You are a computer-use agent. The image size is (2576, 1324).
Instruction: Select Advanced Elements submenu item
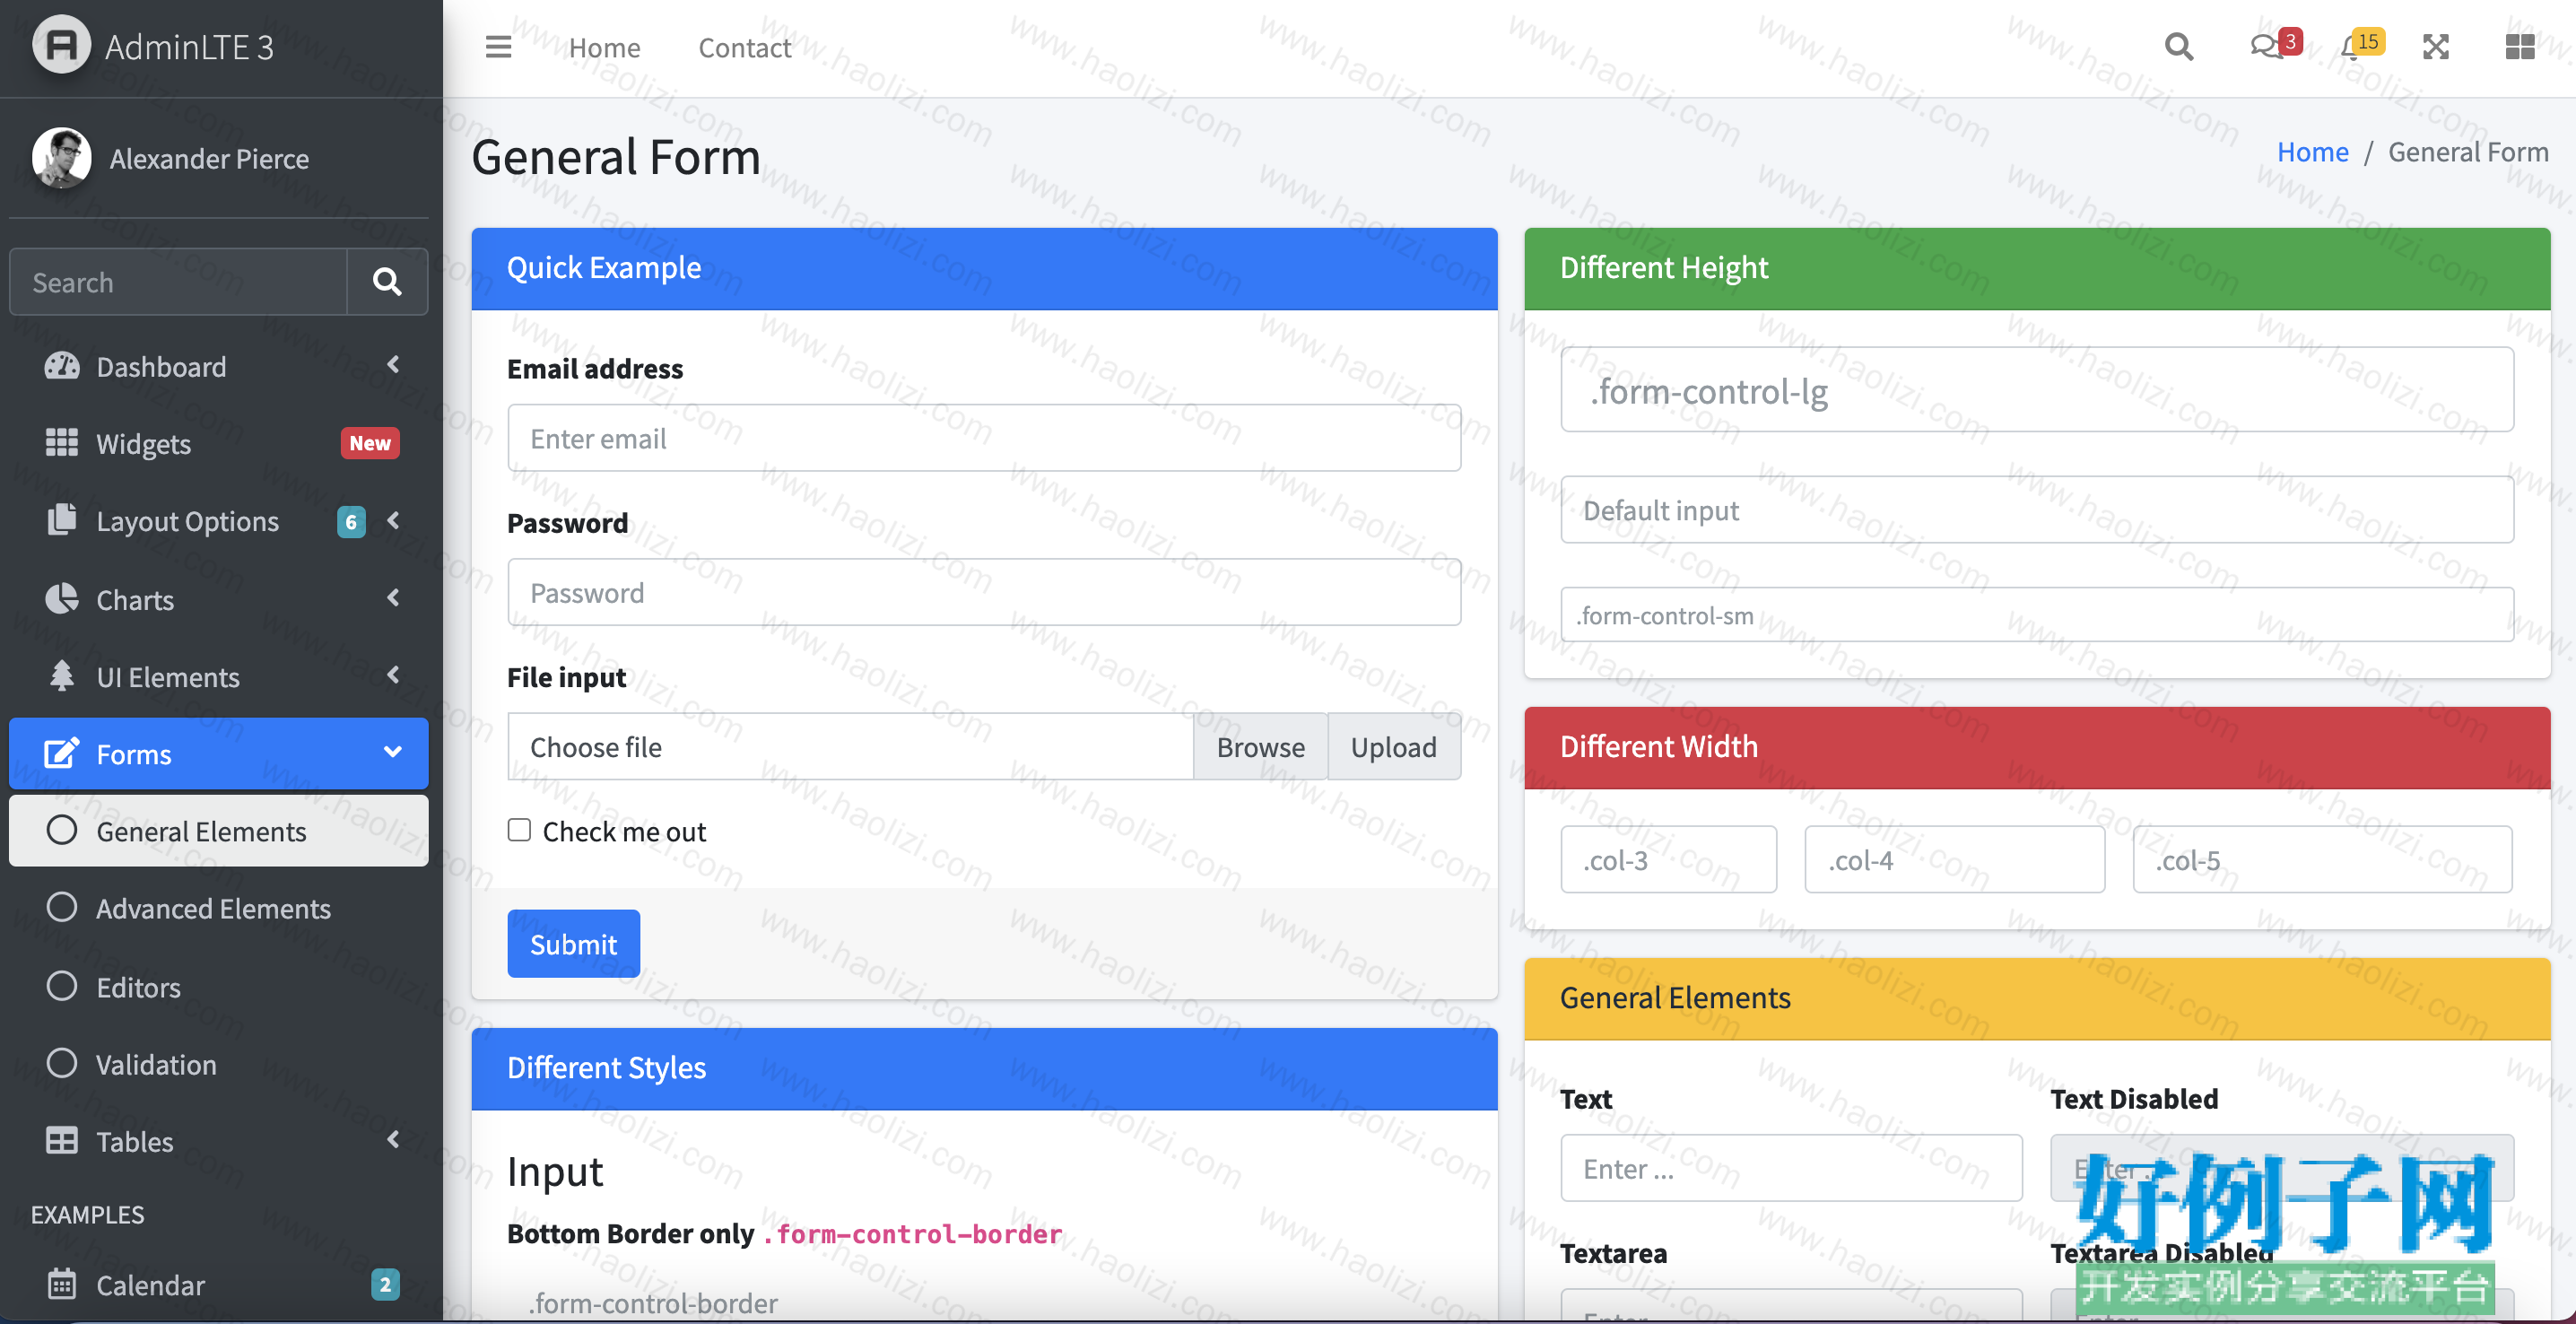point(218,908)
